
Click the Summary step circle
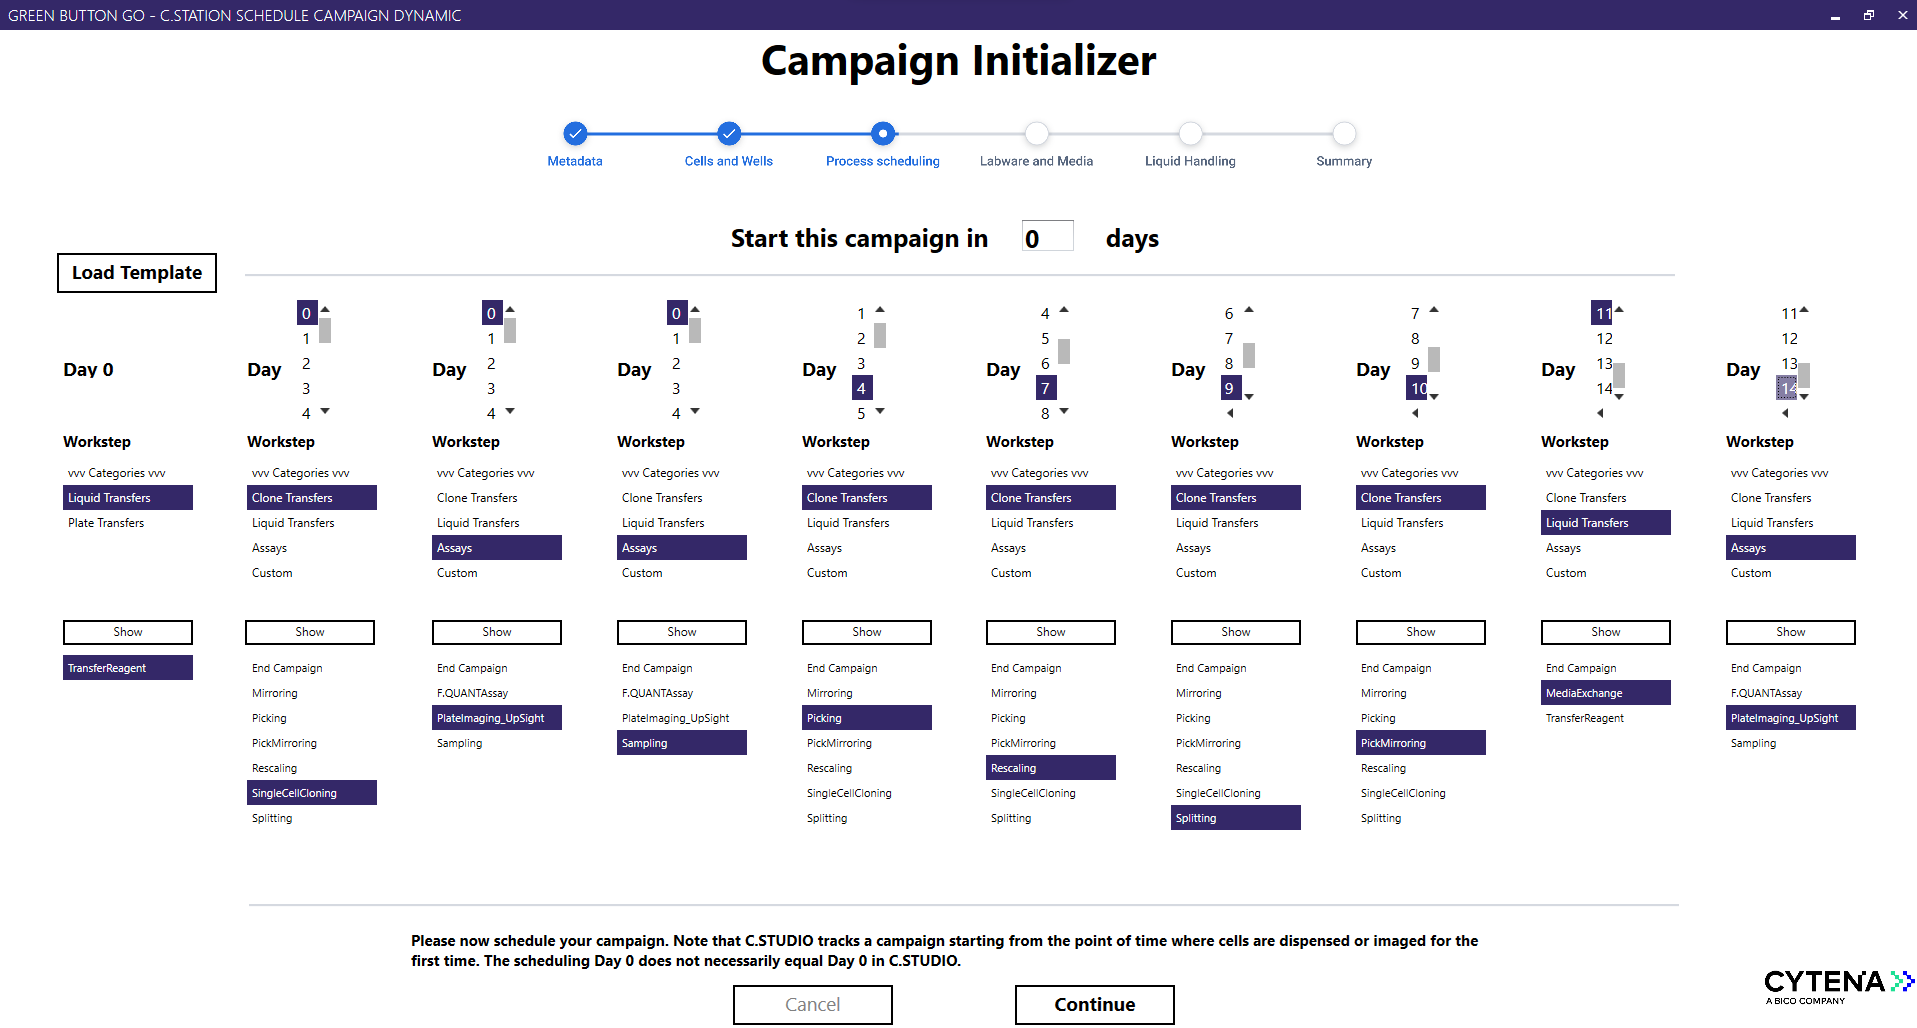(x=1344, y=133)
